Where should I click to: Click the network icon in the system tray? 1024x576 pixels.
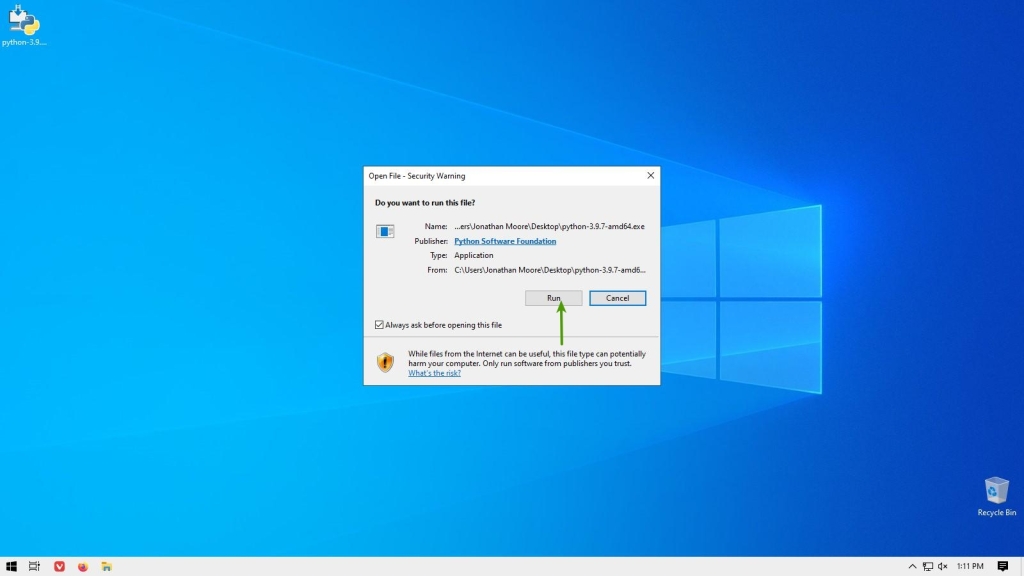click(x=926, y=565)
